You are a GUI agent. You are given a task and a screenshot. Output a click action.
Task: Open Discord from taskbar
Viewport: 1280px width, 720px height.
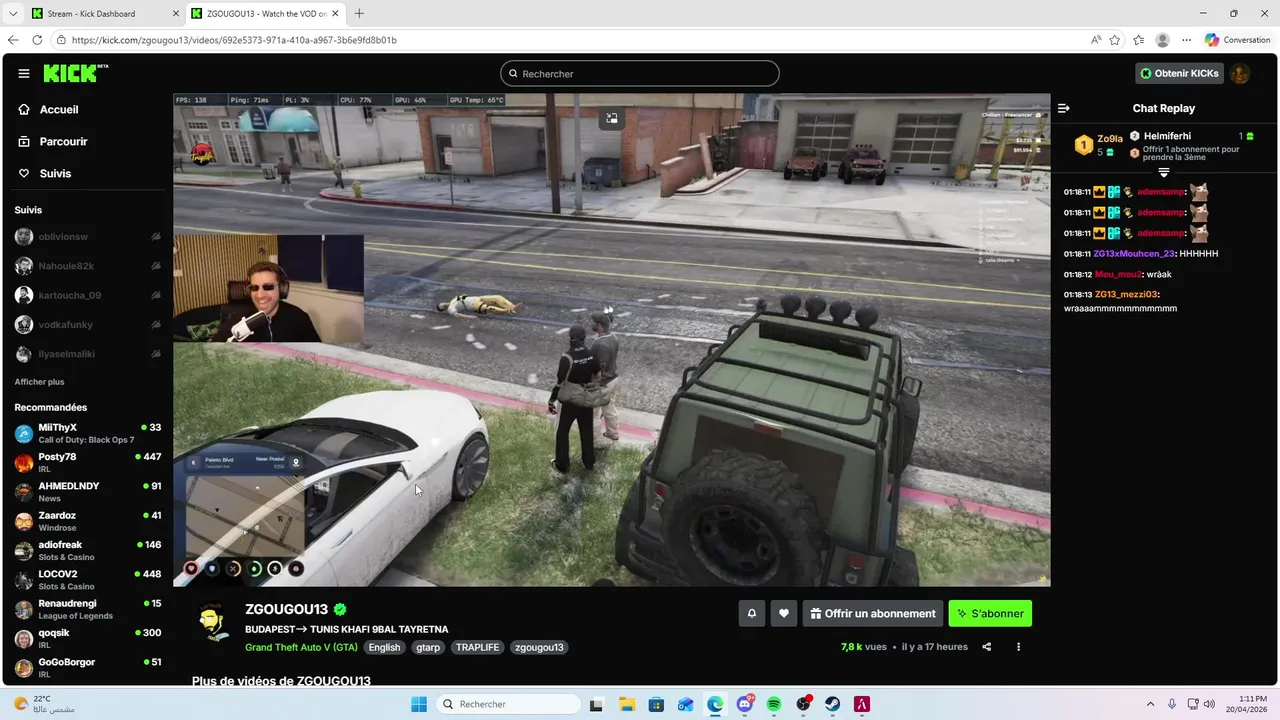745,704
